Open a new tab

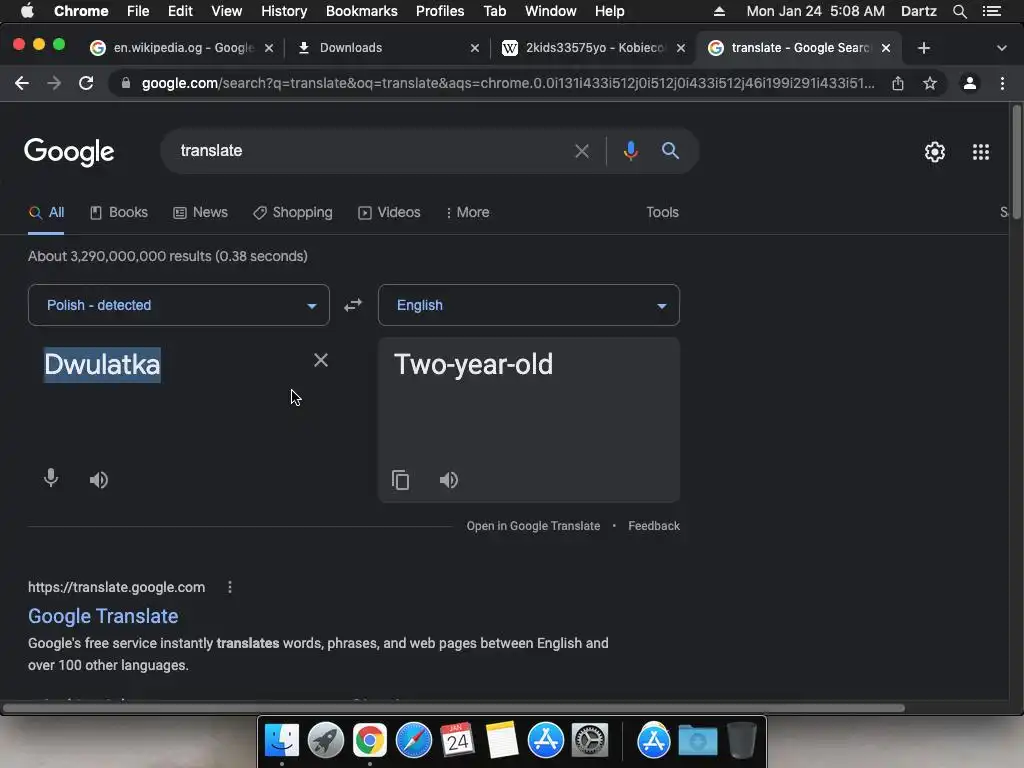[x=923, y=48]
